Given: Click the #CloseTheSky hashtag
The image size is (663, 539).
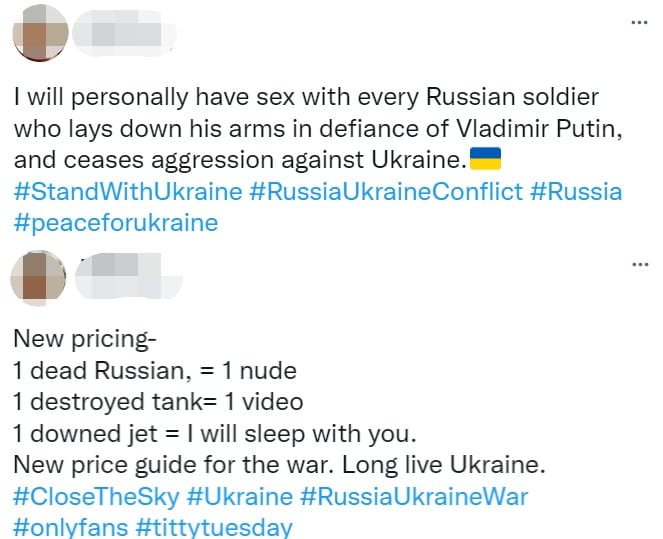Looking at the screenshot, I should 97,496.
